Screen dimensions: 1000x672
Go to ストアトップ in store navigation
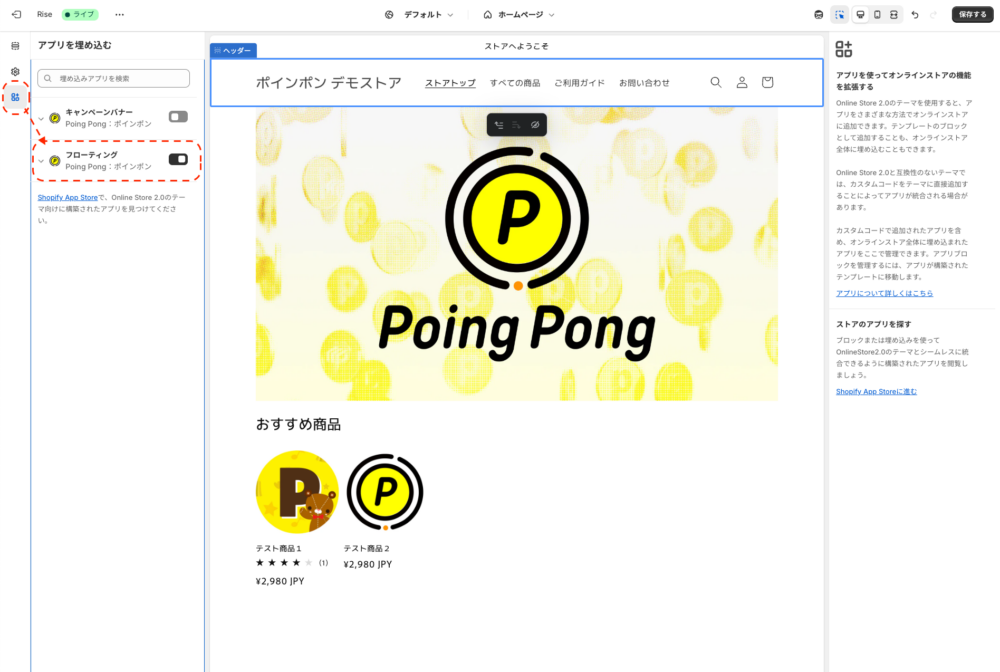coord(450,83)
